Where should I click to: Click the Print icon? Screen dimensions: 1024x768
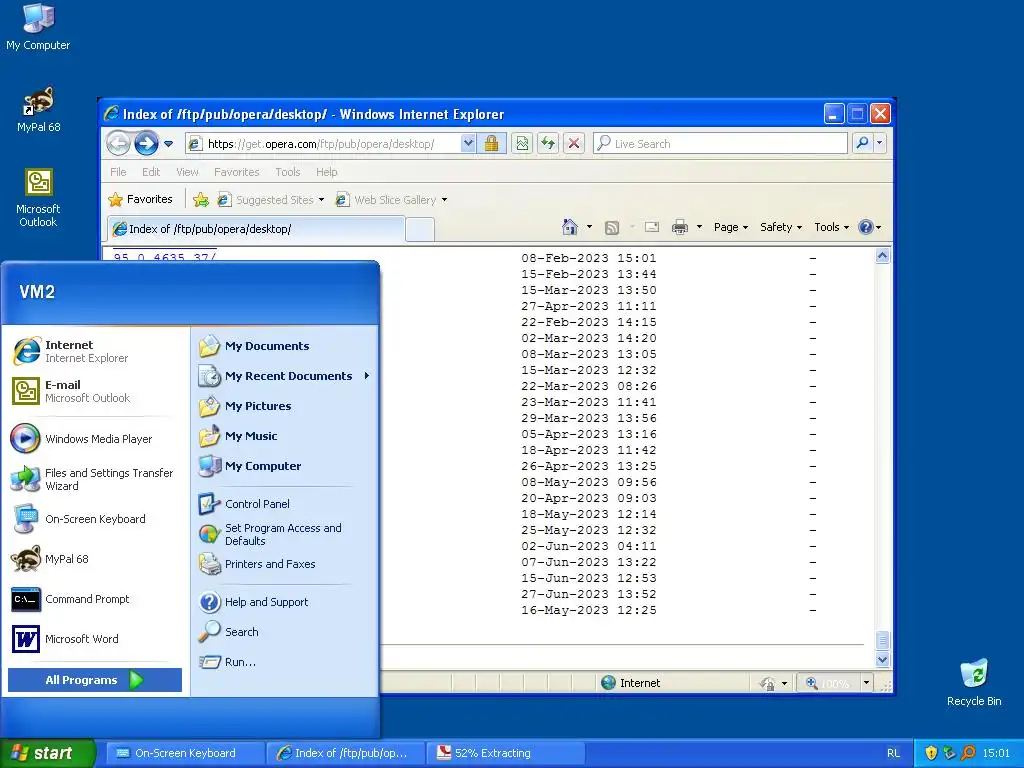point(680,227)
